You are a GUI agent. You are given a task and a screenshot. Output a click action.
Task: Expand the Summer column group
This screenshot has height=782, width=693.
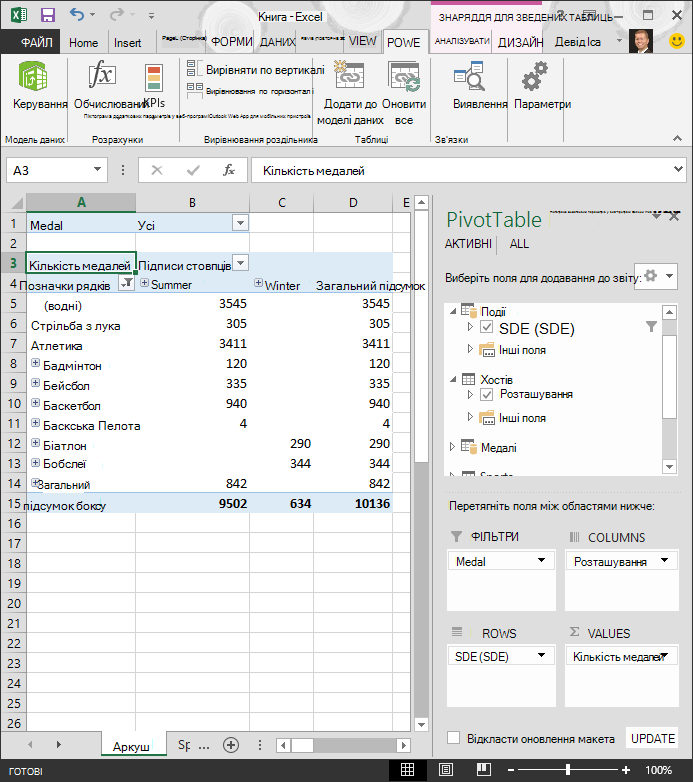tap(145, 283)
